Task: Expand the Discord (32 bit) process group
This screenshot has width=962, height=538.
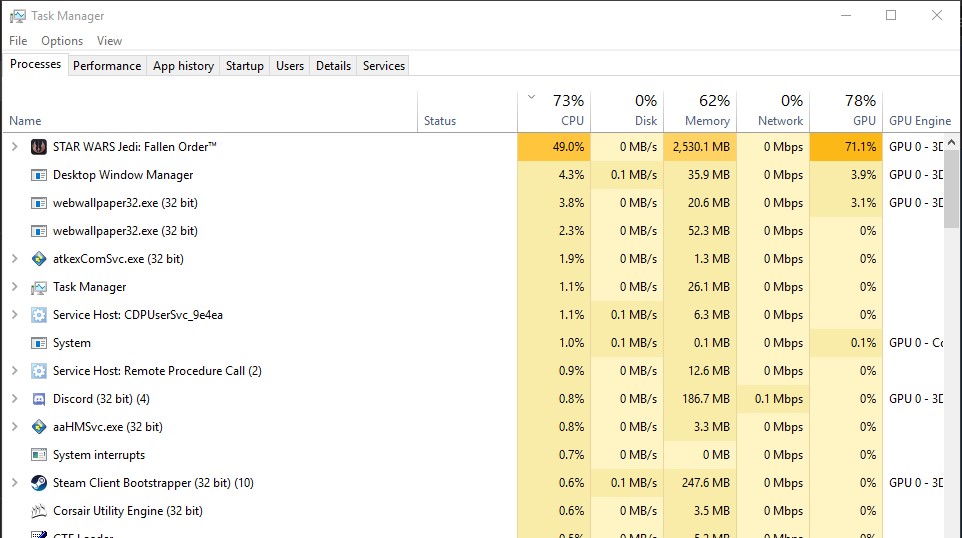Action: [14, 399]
